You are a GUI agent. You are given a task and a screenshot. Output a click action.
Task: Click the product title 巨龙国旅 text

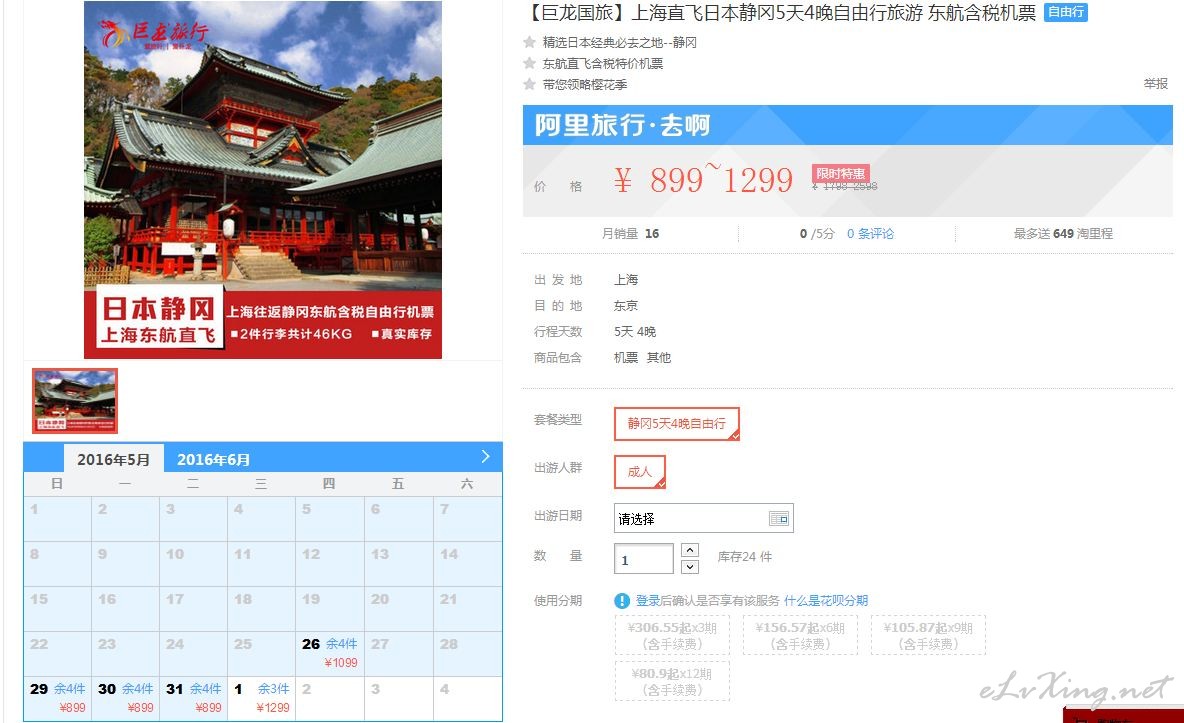(780, 13)
